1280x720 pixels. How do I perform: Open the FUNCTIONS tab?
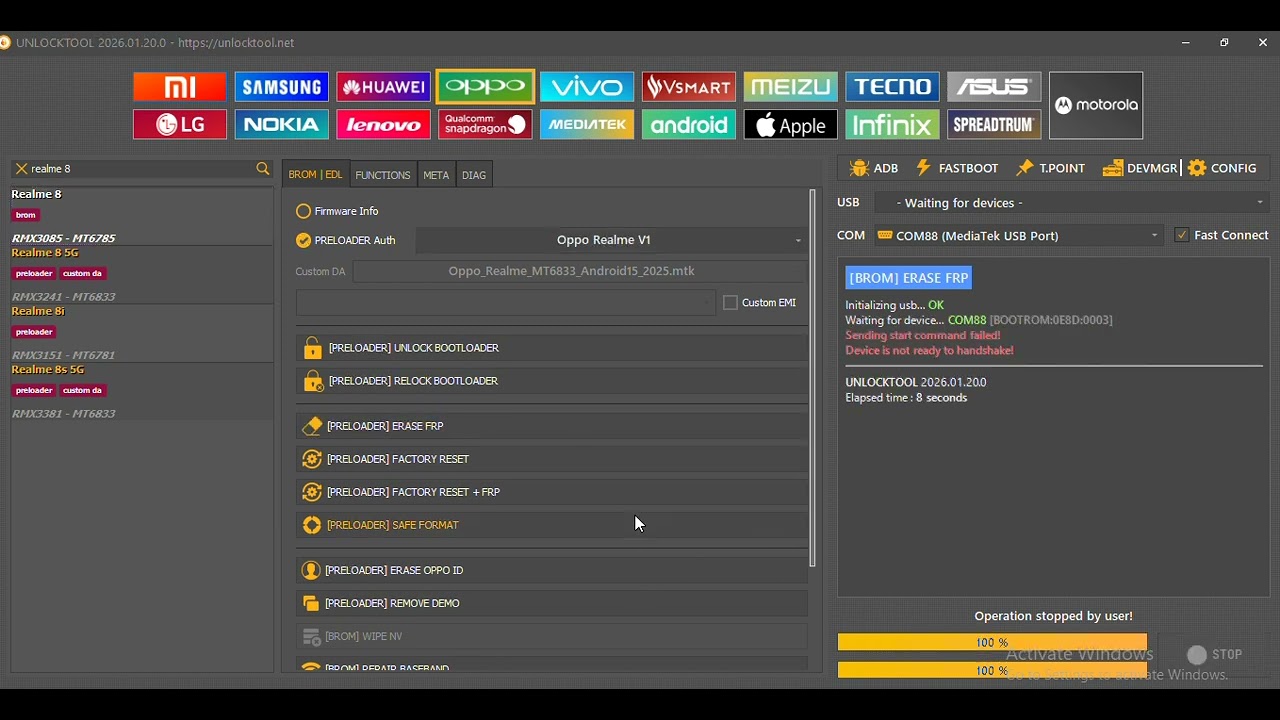tap(383, 175)
